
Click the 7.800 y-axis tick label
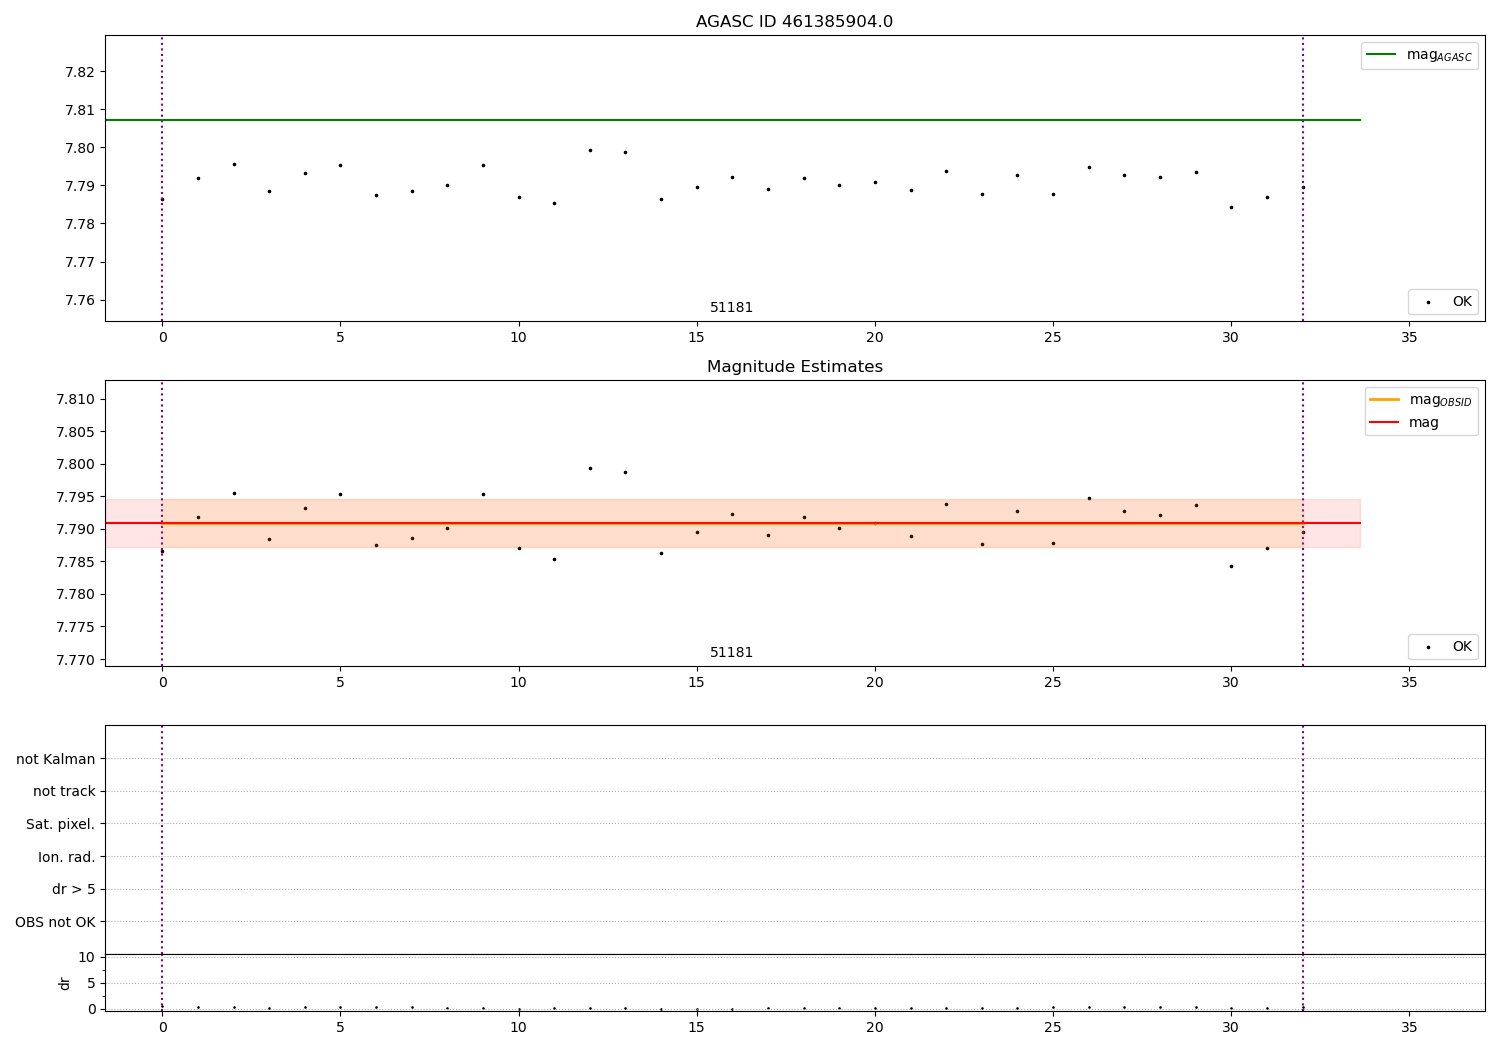[x=76, y=464]
